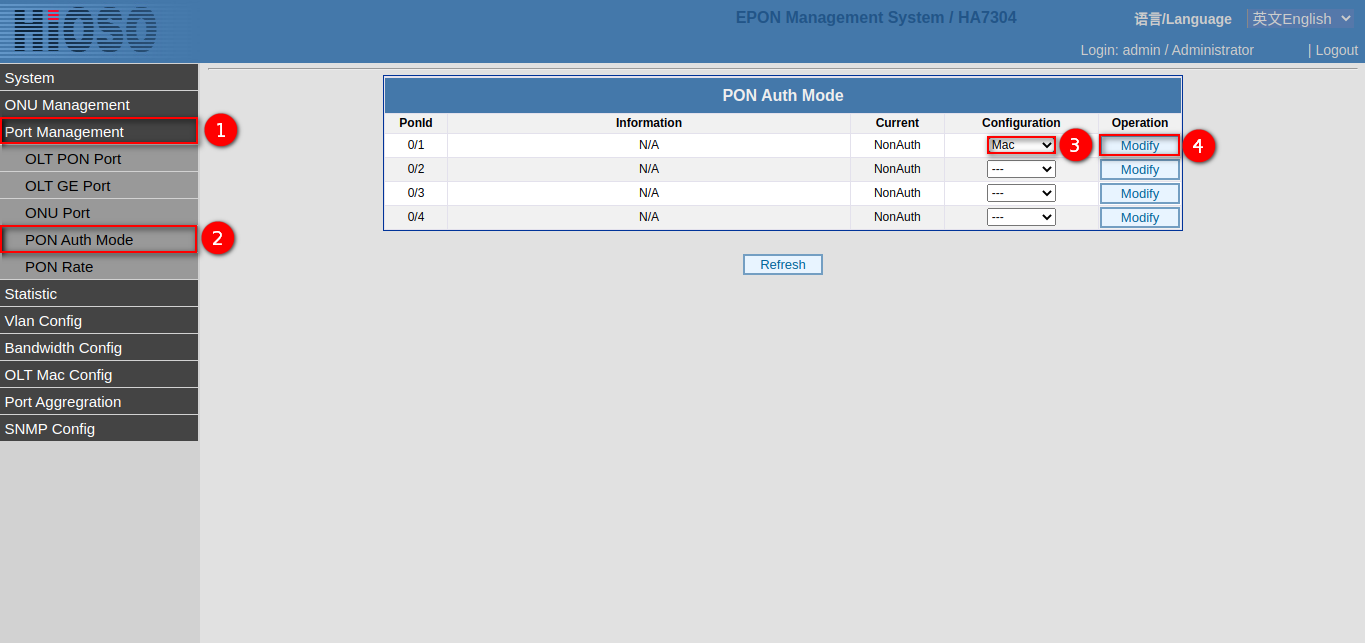The width and height of the screenshot is (1365, 643).
Task: Open the SNMP Config menu
Action: pos(98,429)
